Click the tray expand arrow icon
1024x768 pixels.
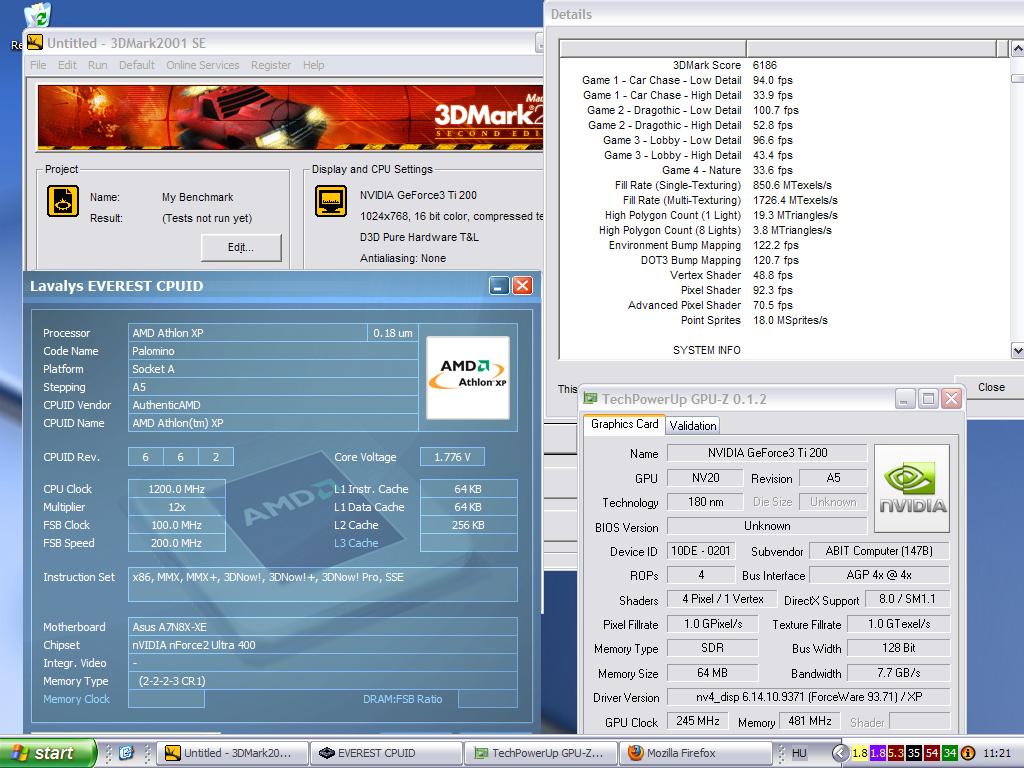click(x=840, y=753)
